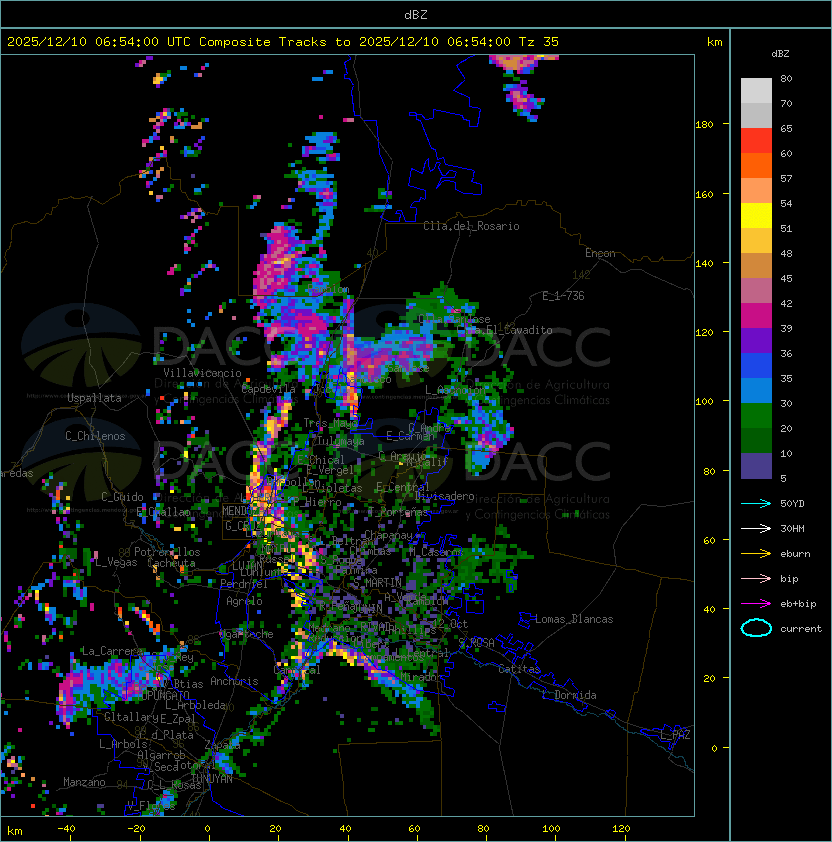Image resolution: width=832 pixels, height=842 pixels.
Task: Click the Villavicencio map label
Action: click(x=202, y=373)
